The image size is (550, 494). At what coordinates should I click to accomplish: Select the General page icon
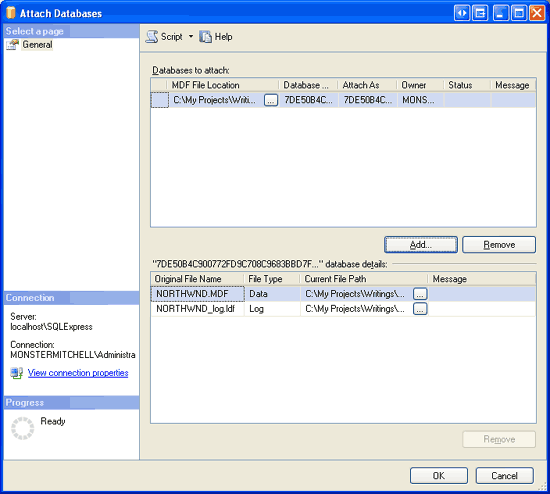(x=12, y=45)
